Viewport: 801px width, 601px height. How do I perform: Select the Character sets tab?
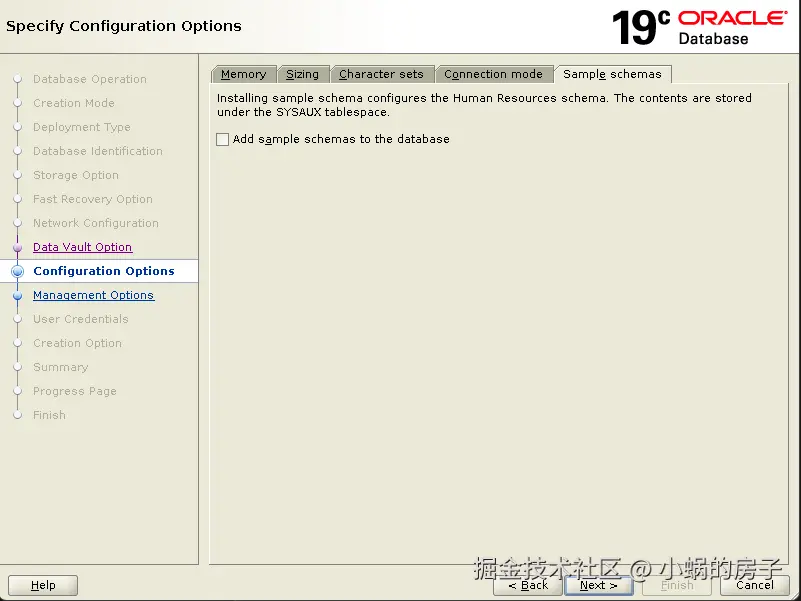(x=381, y=74)
